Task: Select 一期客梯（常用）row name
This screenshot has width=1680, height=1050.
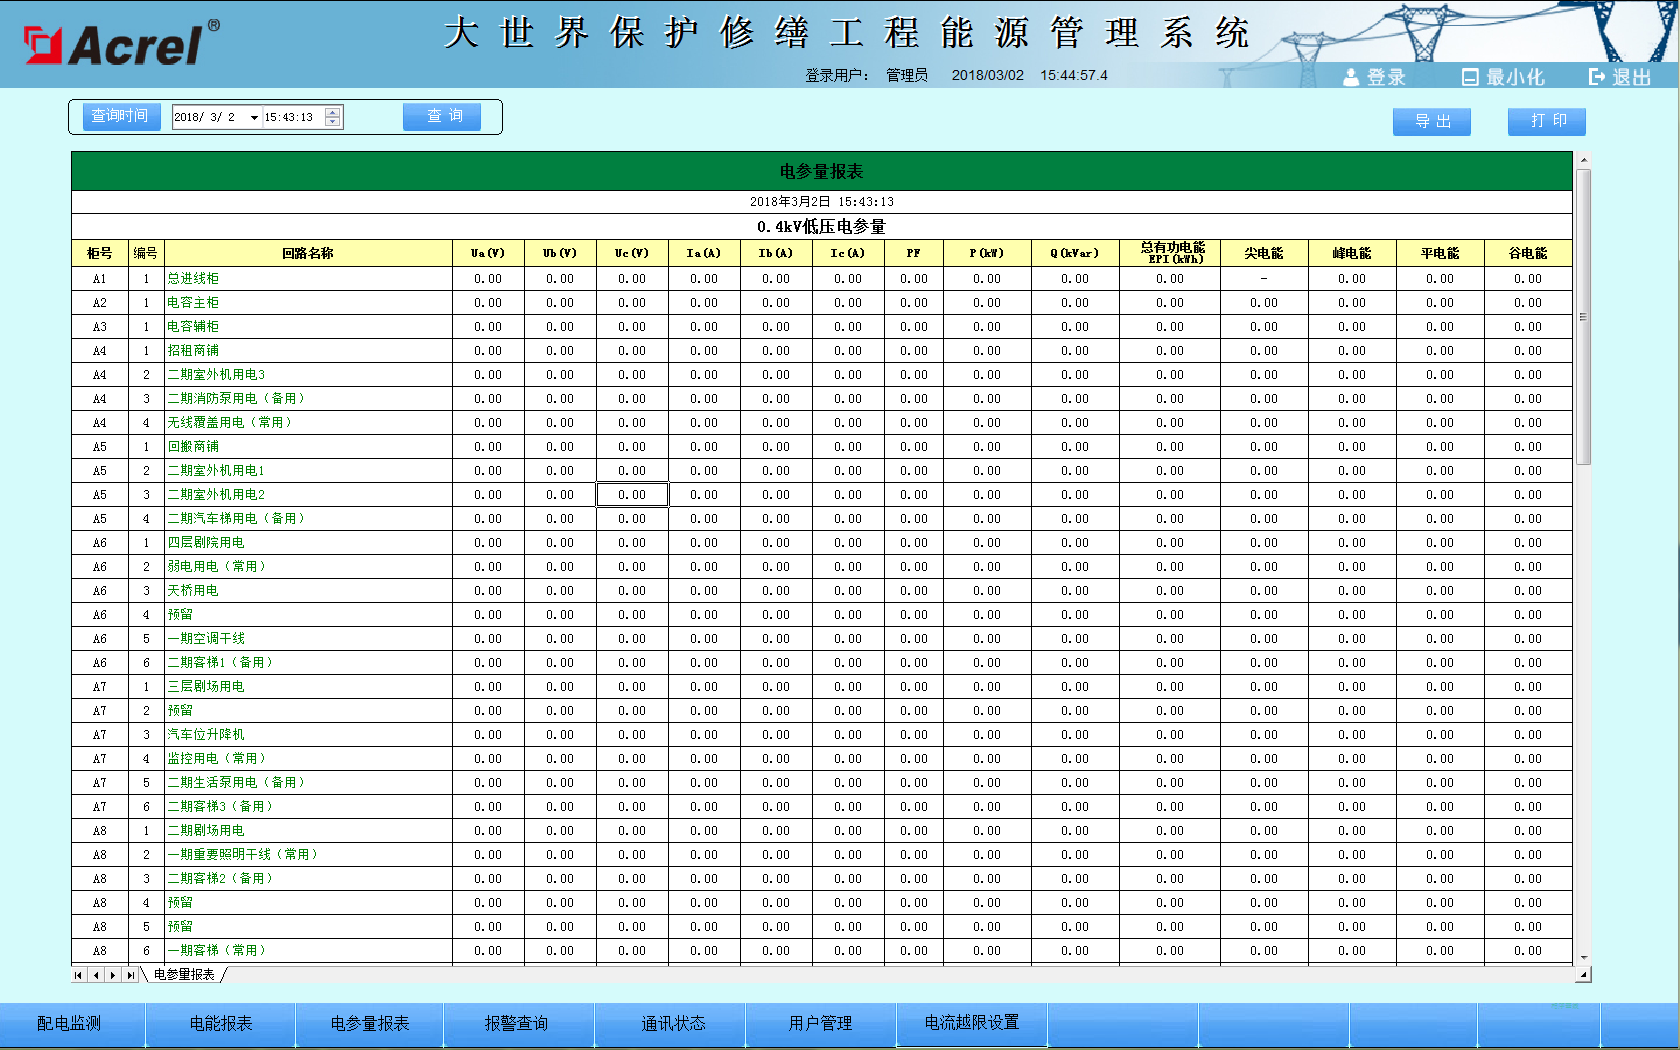Action: 217,951
